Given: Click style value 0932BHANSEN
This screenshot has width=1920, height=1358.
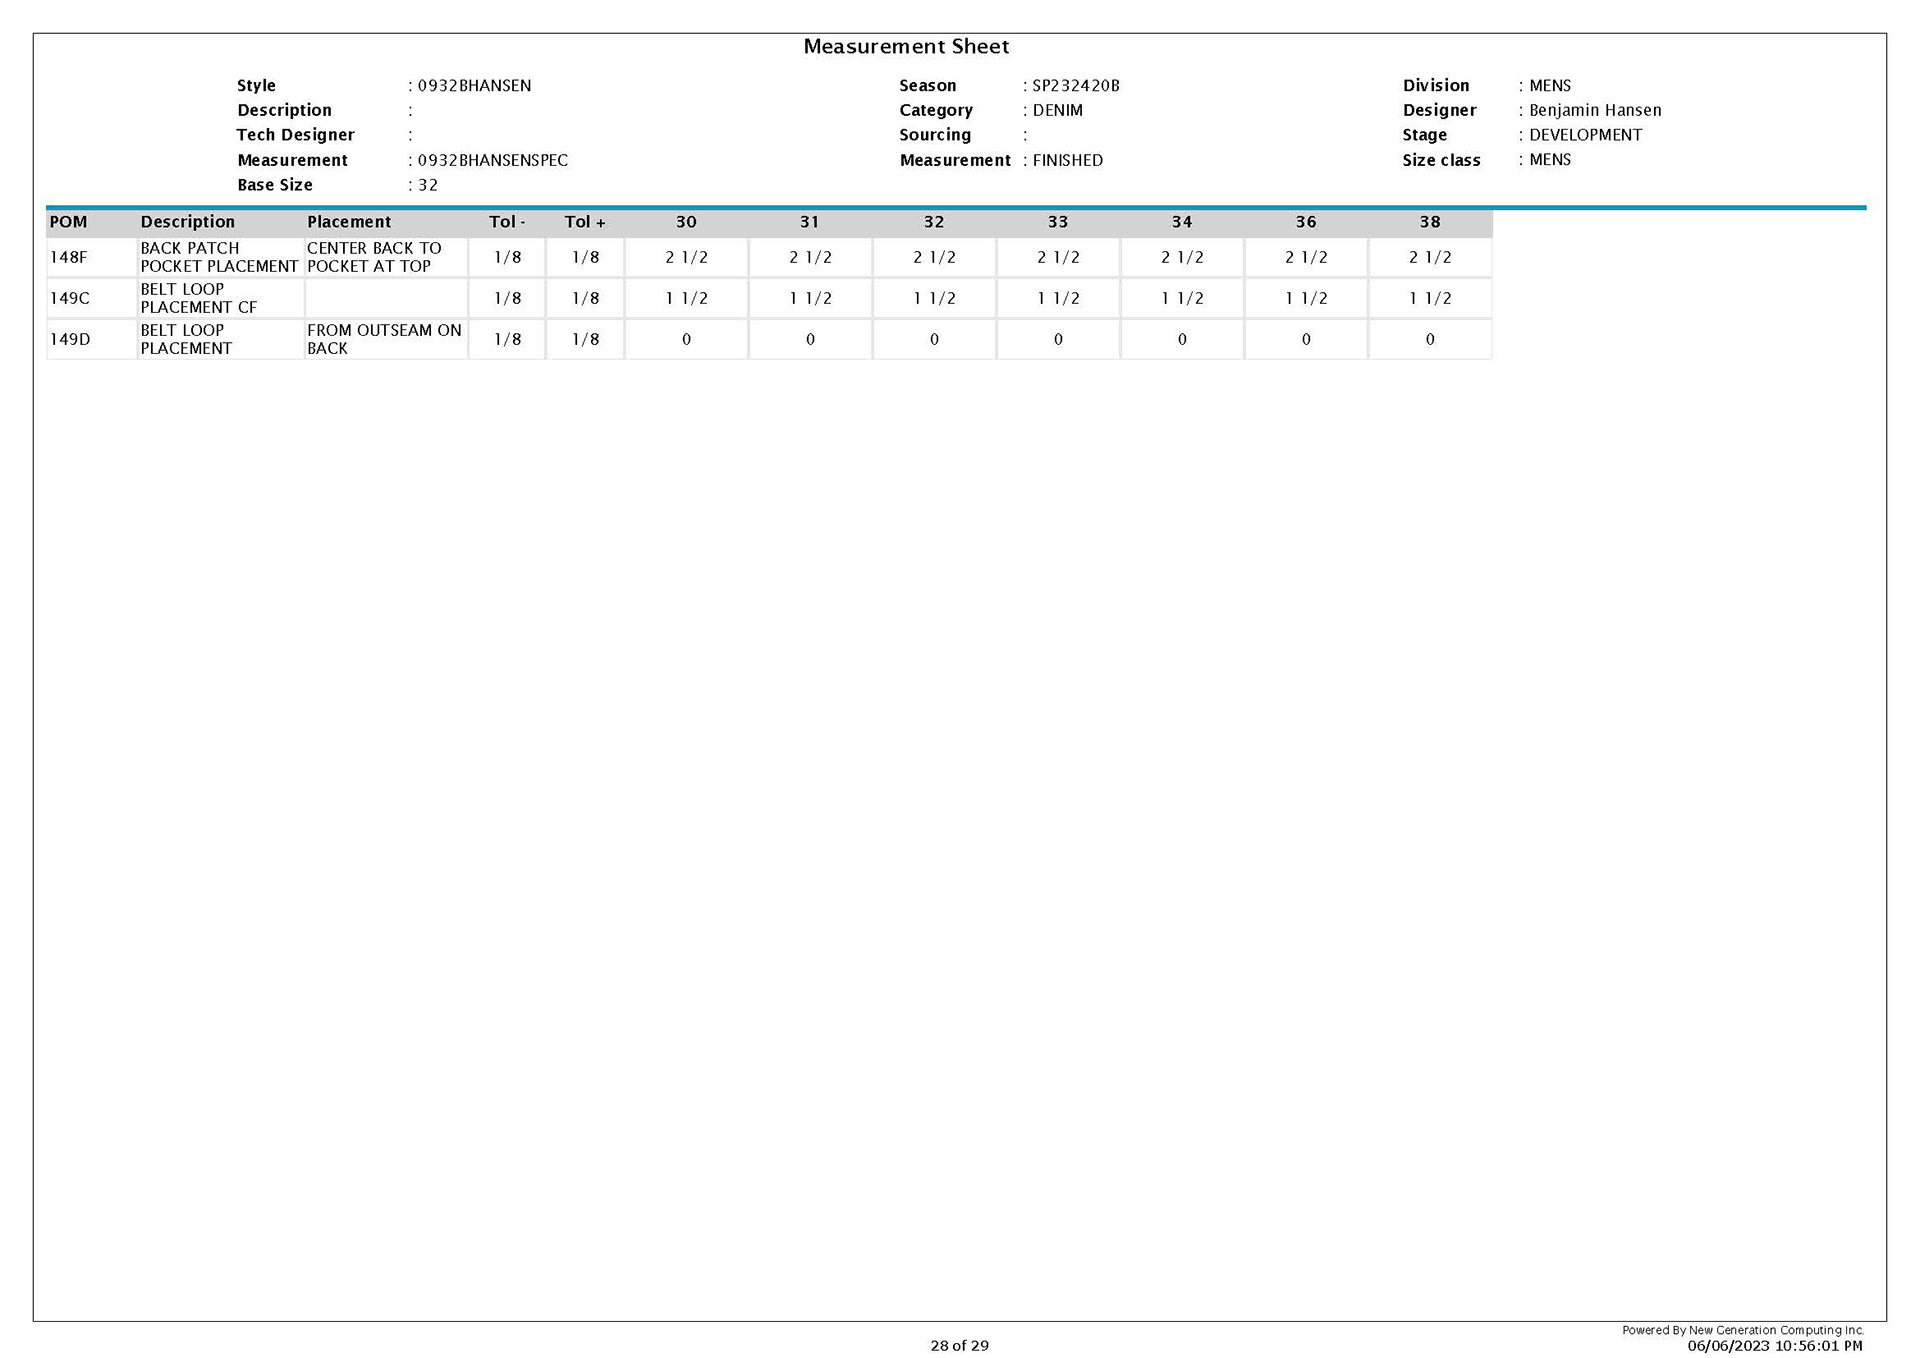Looking at the screenshot, I should point(474,86).
